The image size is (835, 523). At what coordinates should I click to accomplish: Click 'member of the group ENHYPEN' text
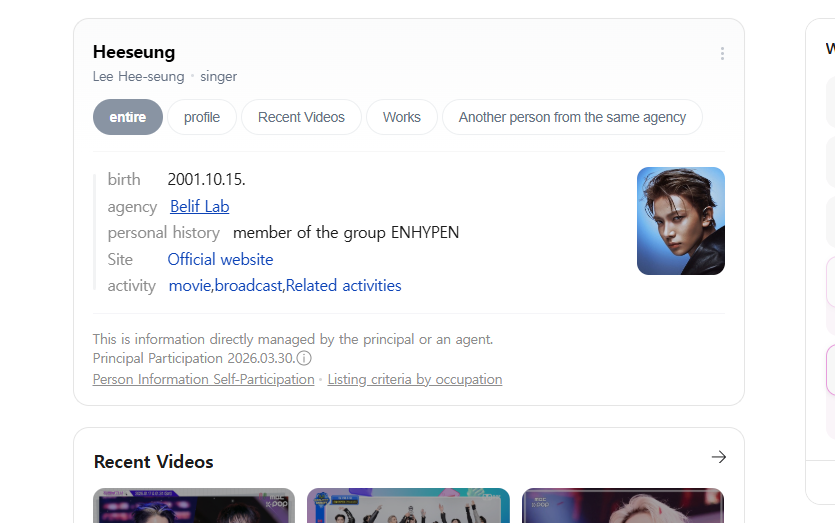point(346,233)
